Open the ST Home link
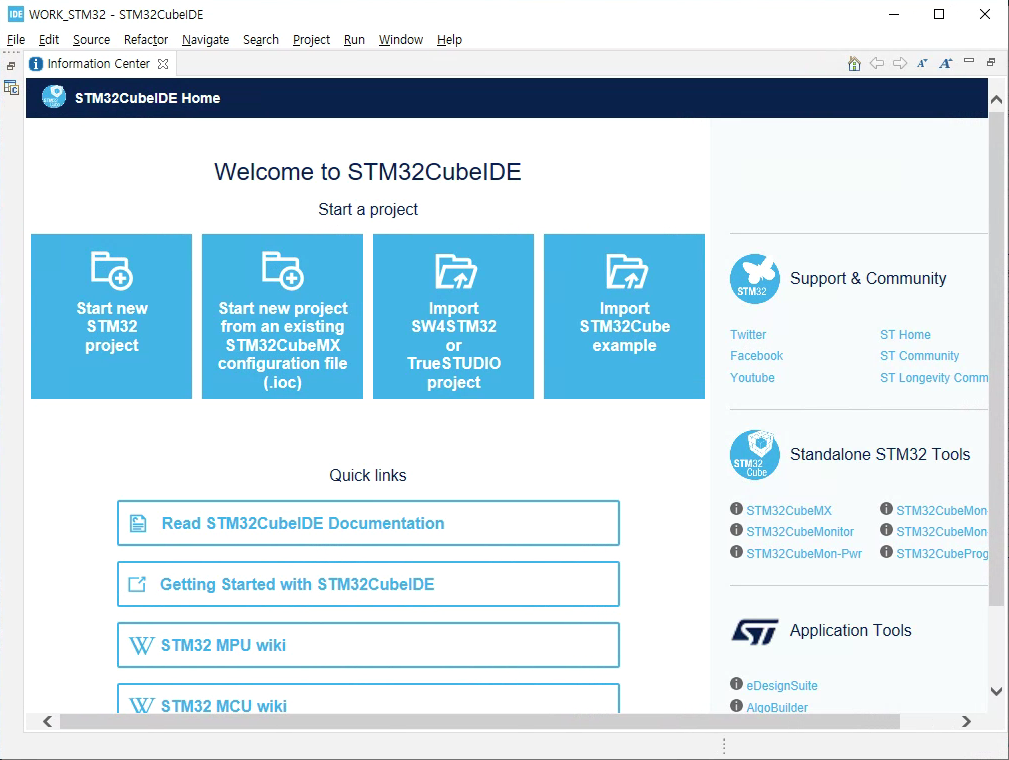This screenshot has height=760, width=1009. [905, 335]
